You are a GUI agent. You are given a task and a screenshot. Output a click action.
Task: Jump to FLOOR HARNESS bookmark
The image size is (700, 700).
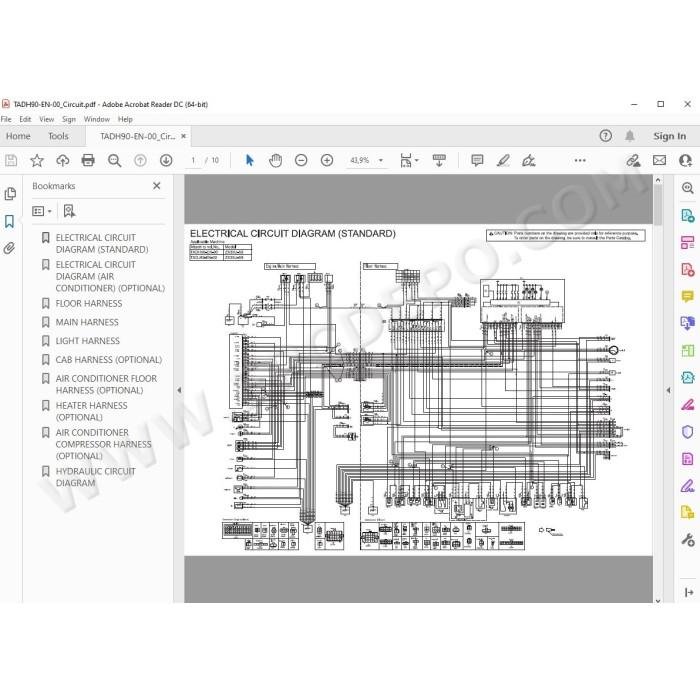(89, 304)
